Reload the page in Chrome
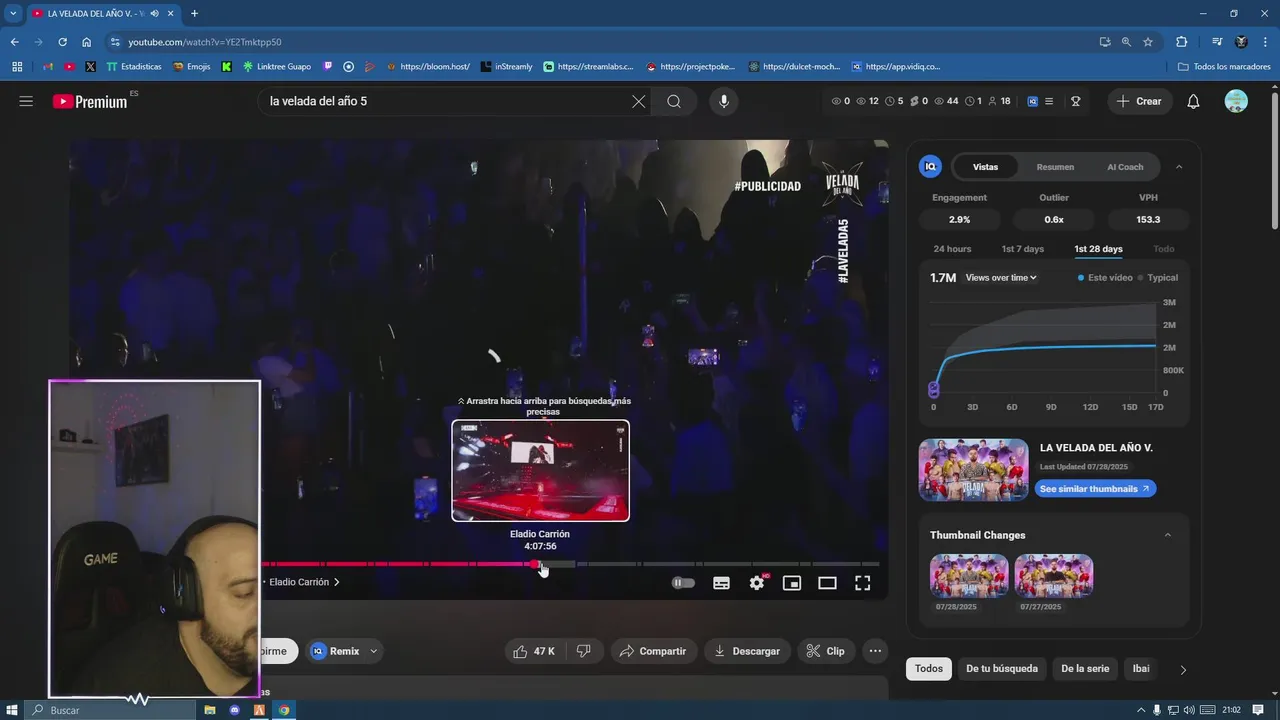This screenshot has height=720, width=1280. point(62,42)
